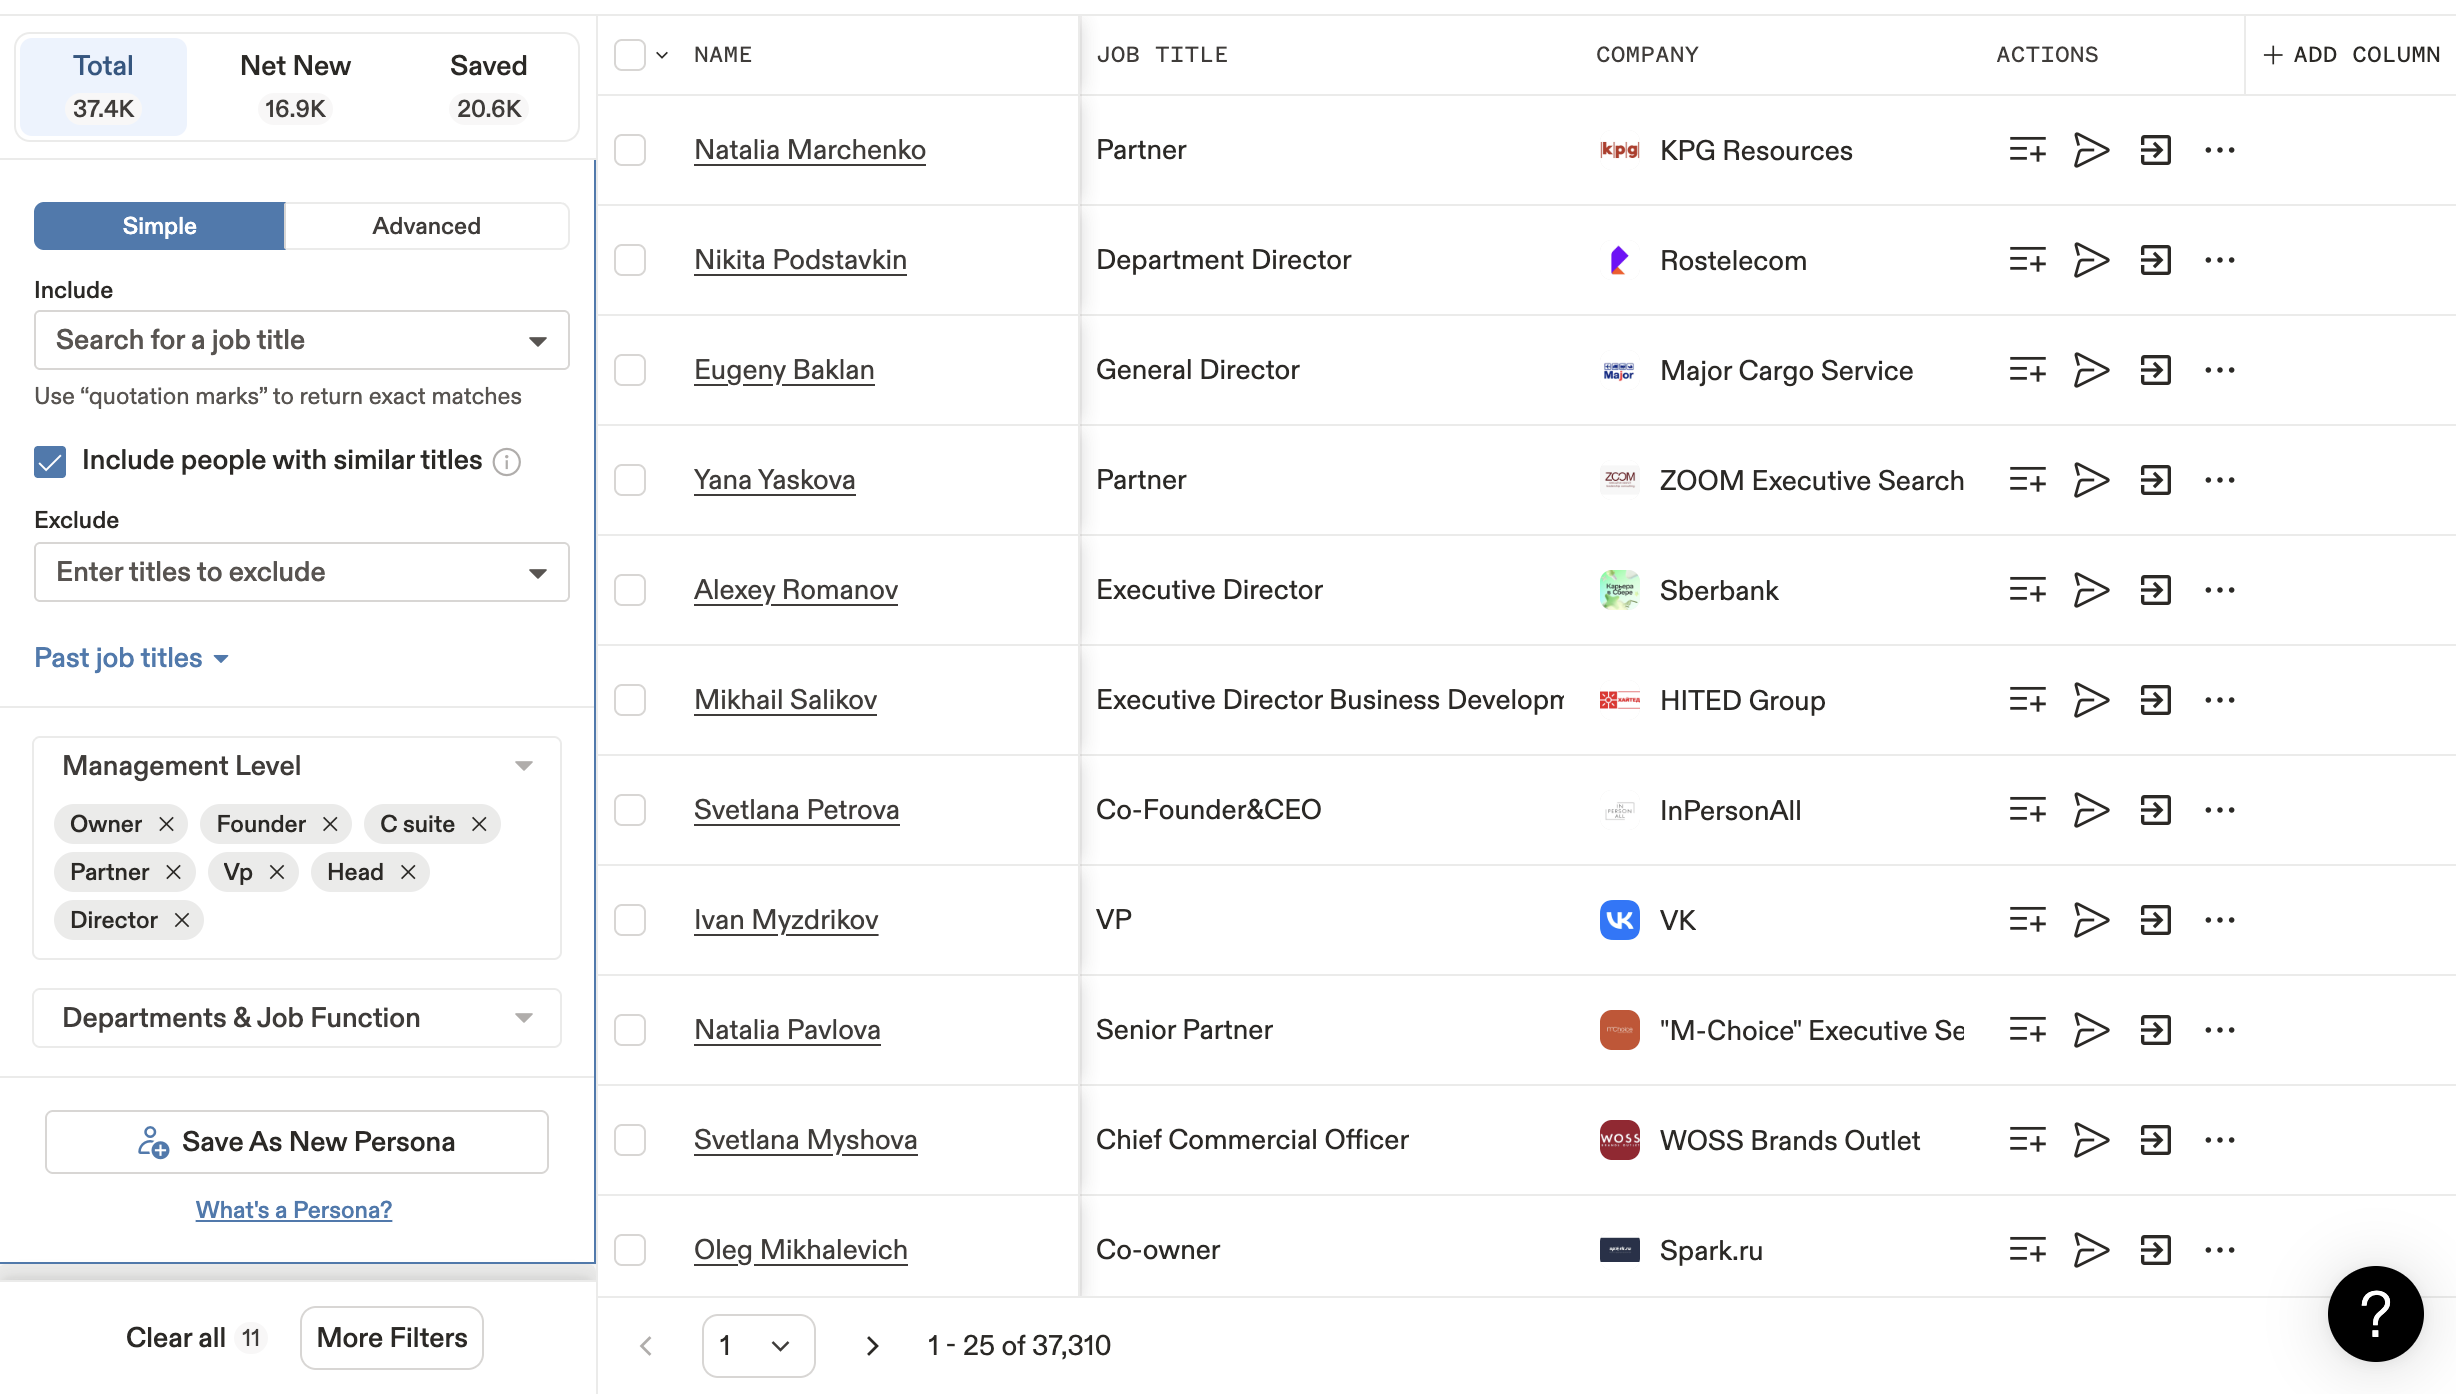Viewport: 2456px width, 1394px height.
Task: Click export icon for Eugeny Baklan row
Action: [2155, 370]
